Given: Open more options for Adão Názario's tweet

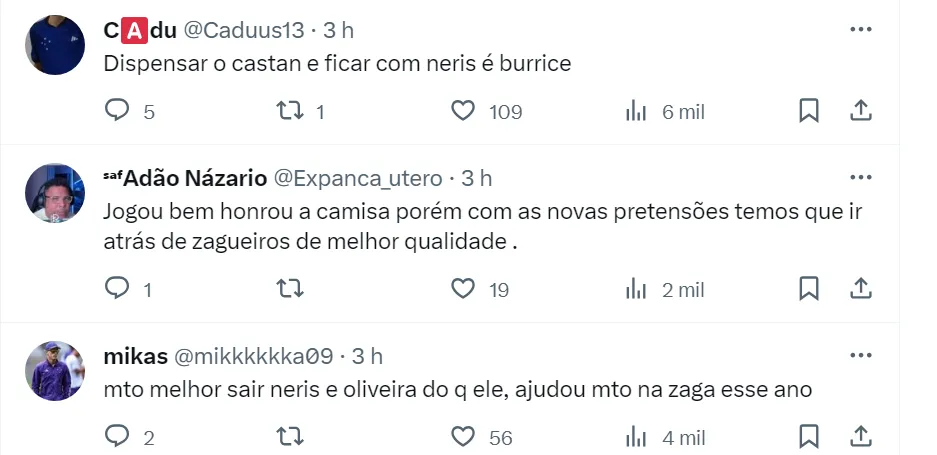Looking at the screenshot, I should (860, 178).
